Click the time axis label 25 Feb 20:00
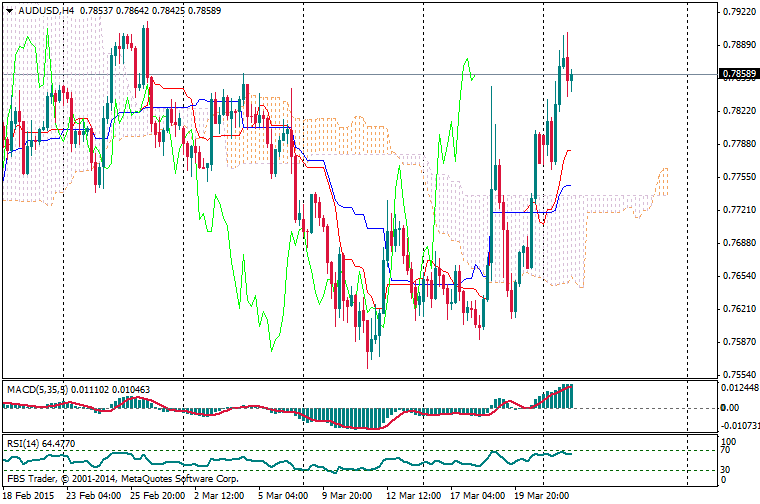Screen dimensions: 760x504 click(158, 495)
